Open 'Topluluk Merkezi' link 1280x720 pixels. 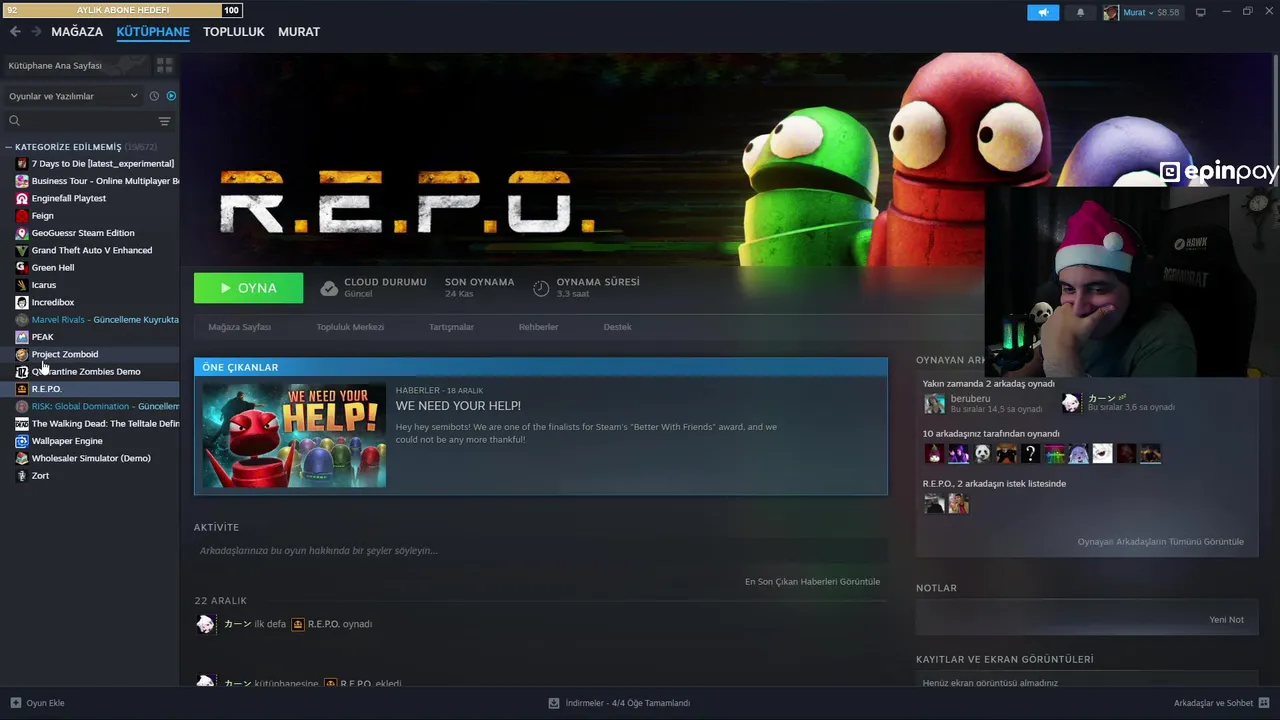(350, 327)
